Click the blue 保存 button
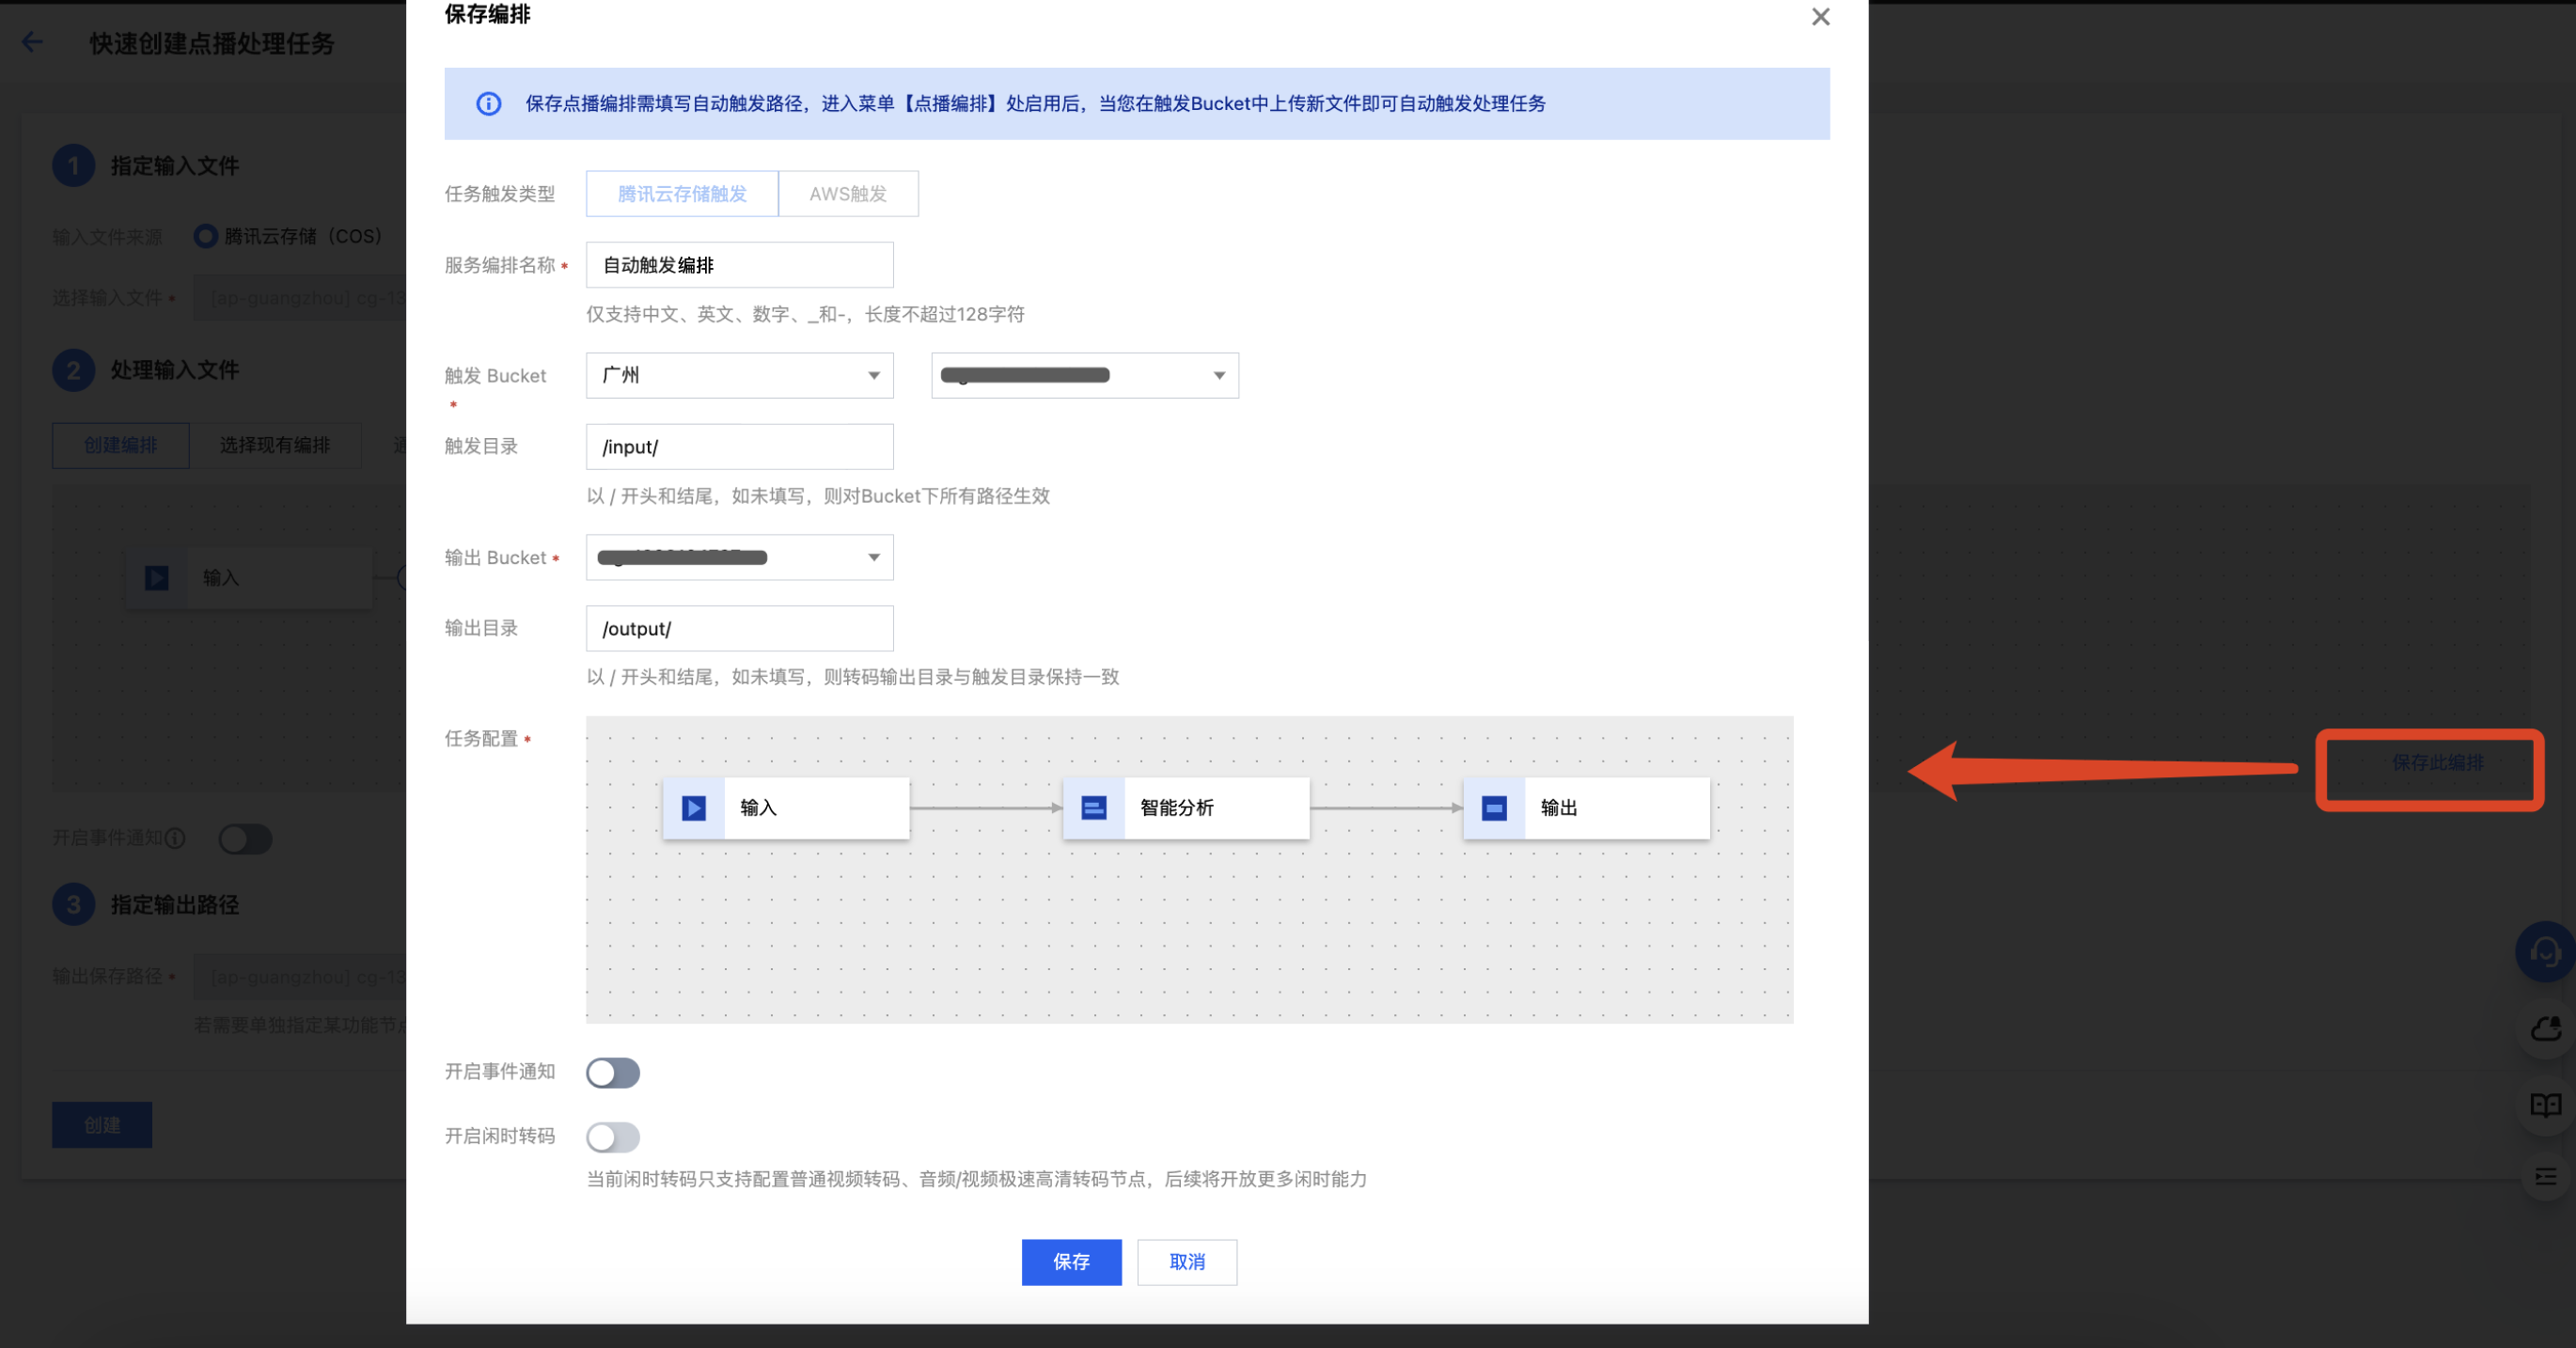This screenshot has width=2576, height=1348. click(1071, 1262)
